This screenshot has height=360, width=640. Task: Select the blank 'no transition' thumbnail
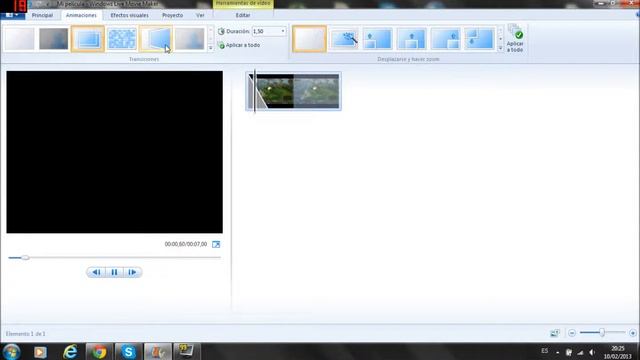(20, 39)
